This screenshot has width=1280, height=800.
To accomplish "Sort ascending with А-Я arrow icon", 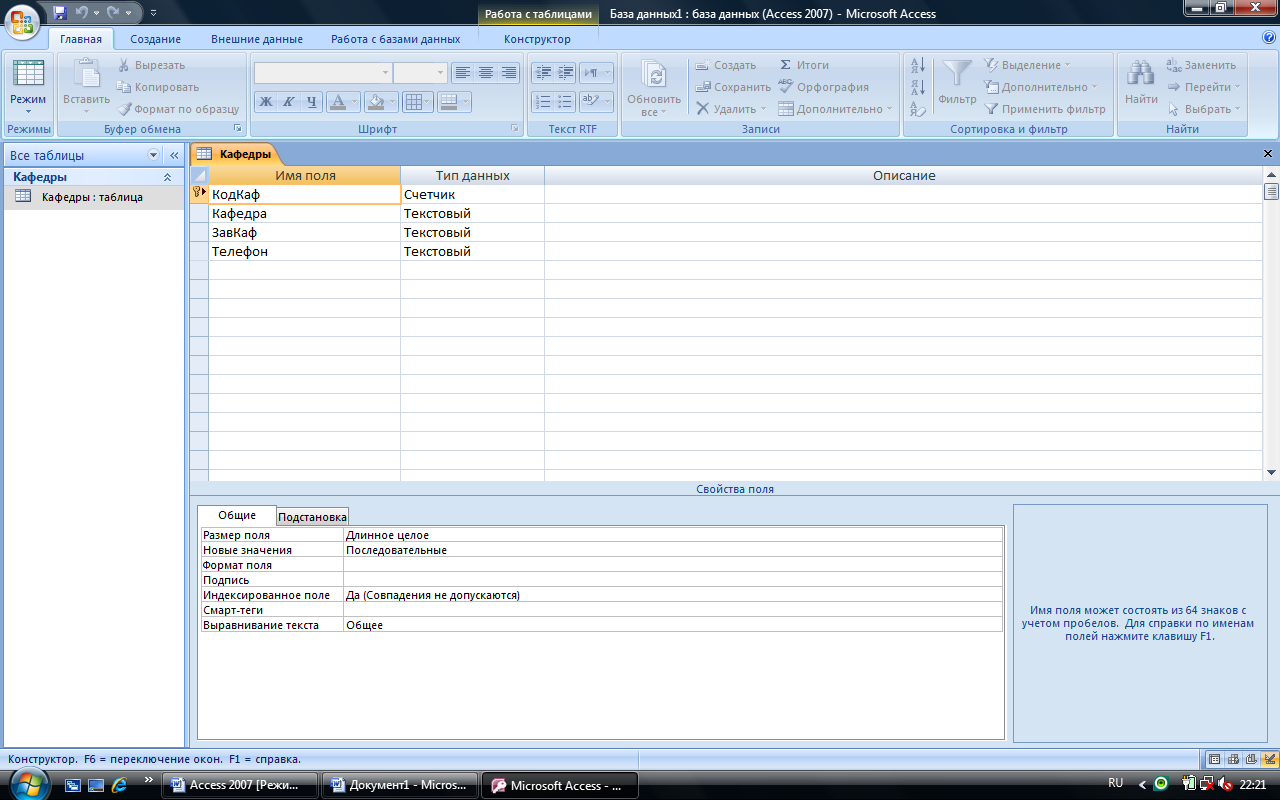I will pos(918,65).
